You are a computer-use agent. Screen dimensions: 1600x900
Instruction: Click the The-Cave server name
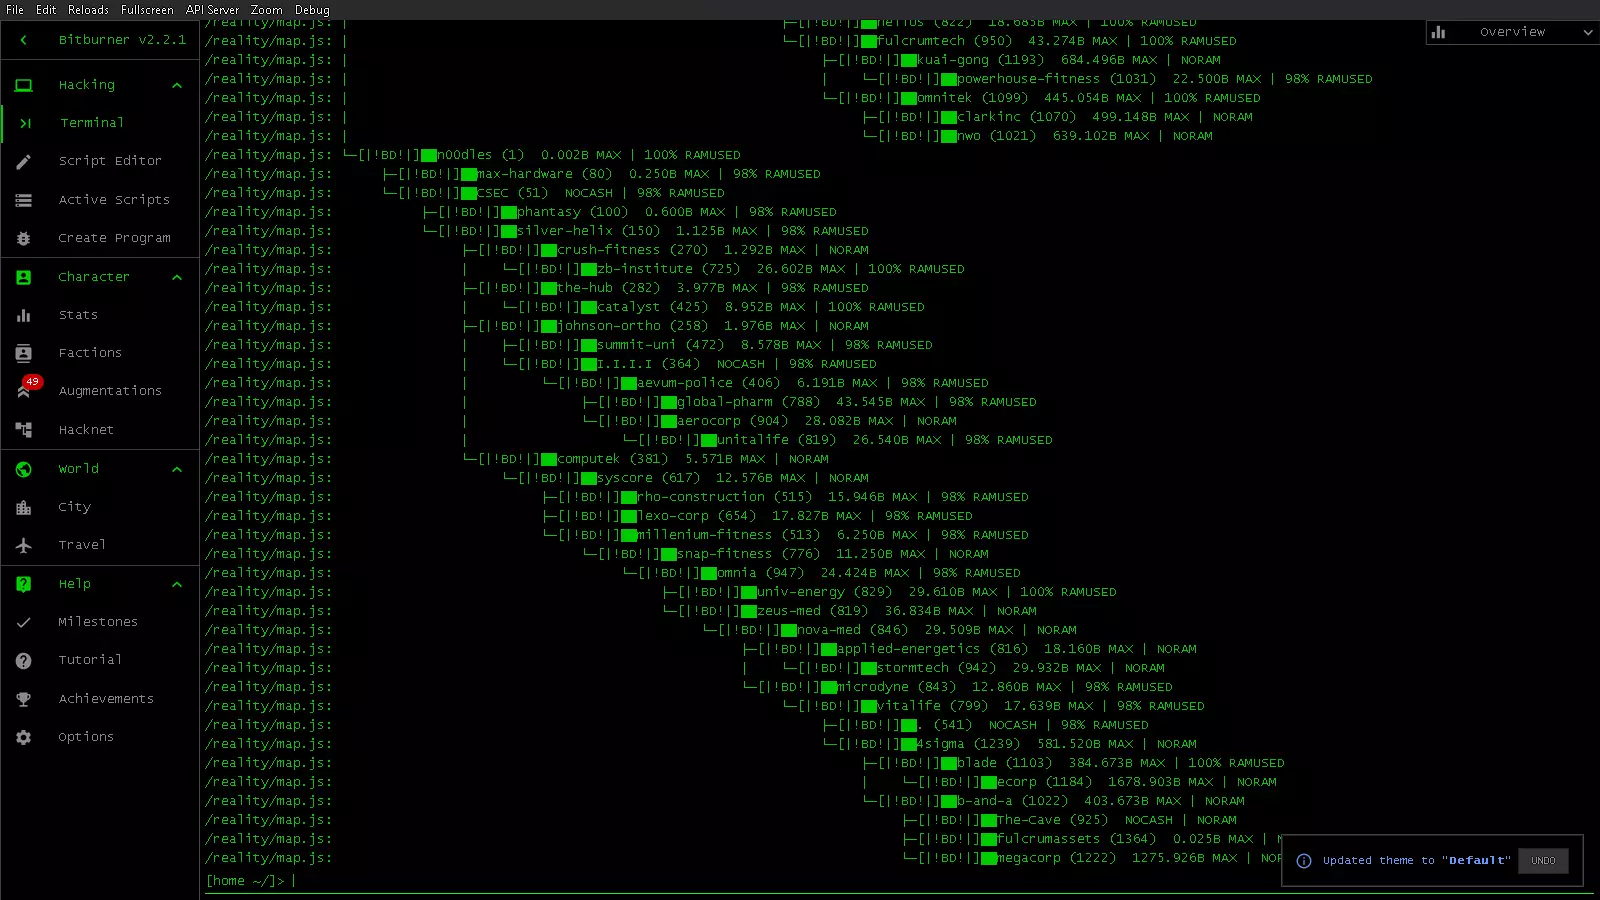[1029, 820]
